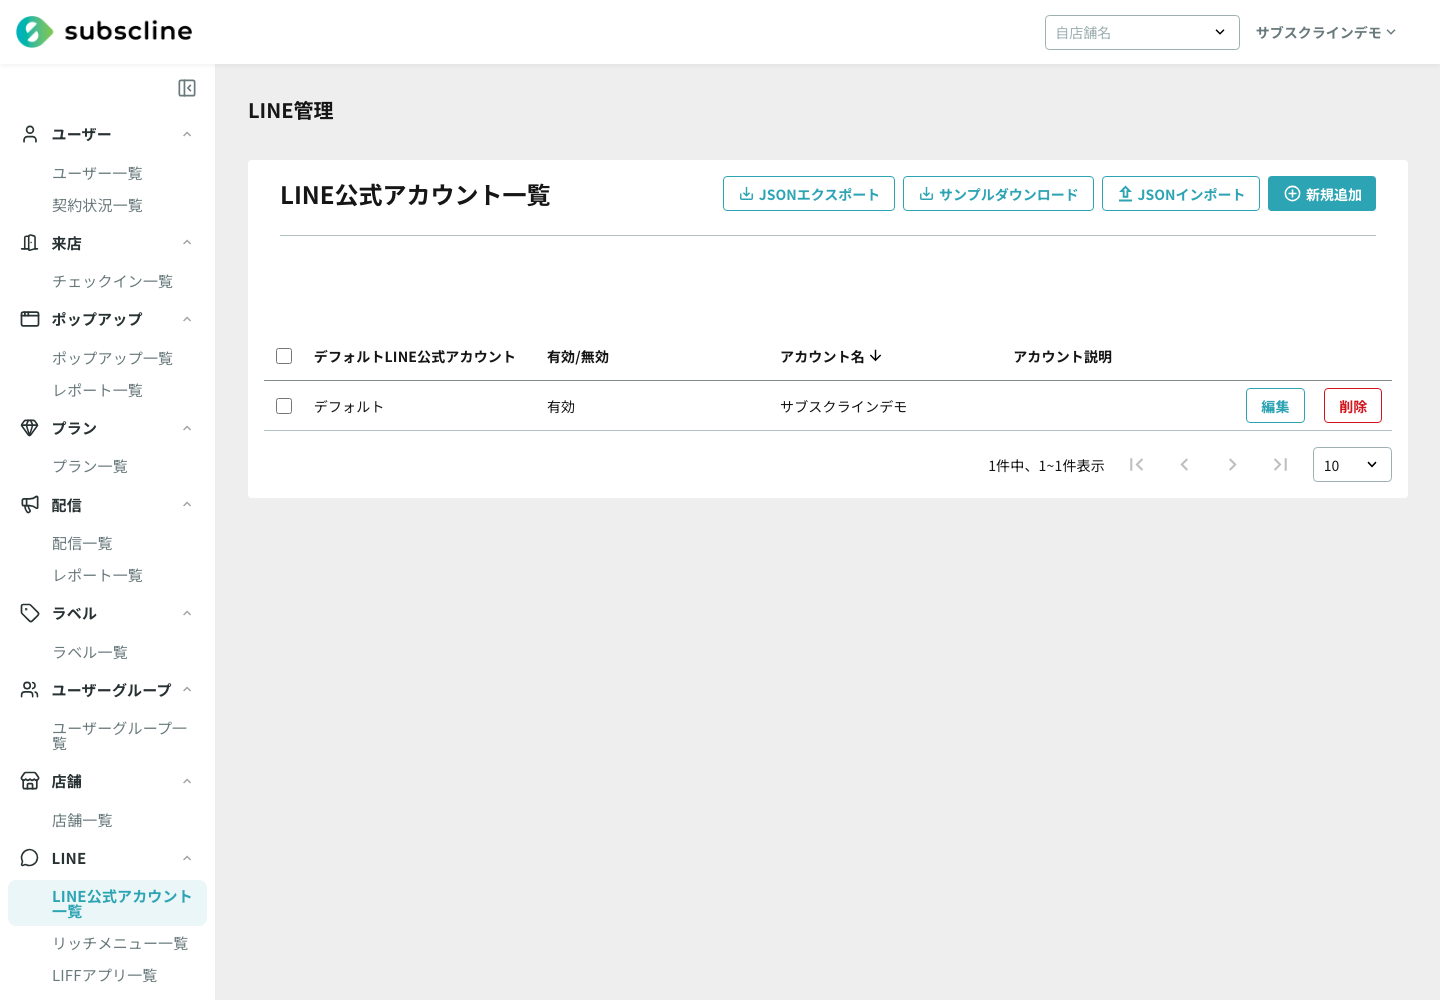1440x1000 pixels.
Task: Click the LINE chat bubble icon
Action: tap(30, 858)
